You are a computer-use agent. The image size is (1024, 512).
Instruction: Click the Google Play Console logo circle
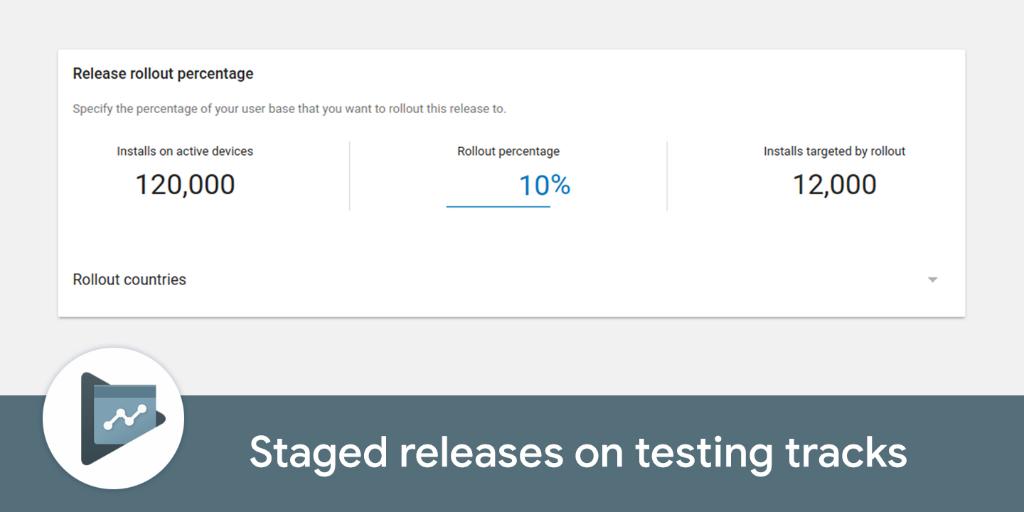click(113, 418)
